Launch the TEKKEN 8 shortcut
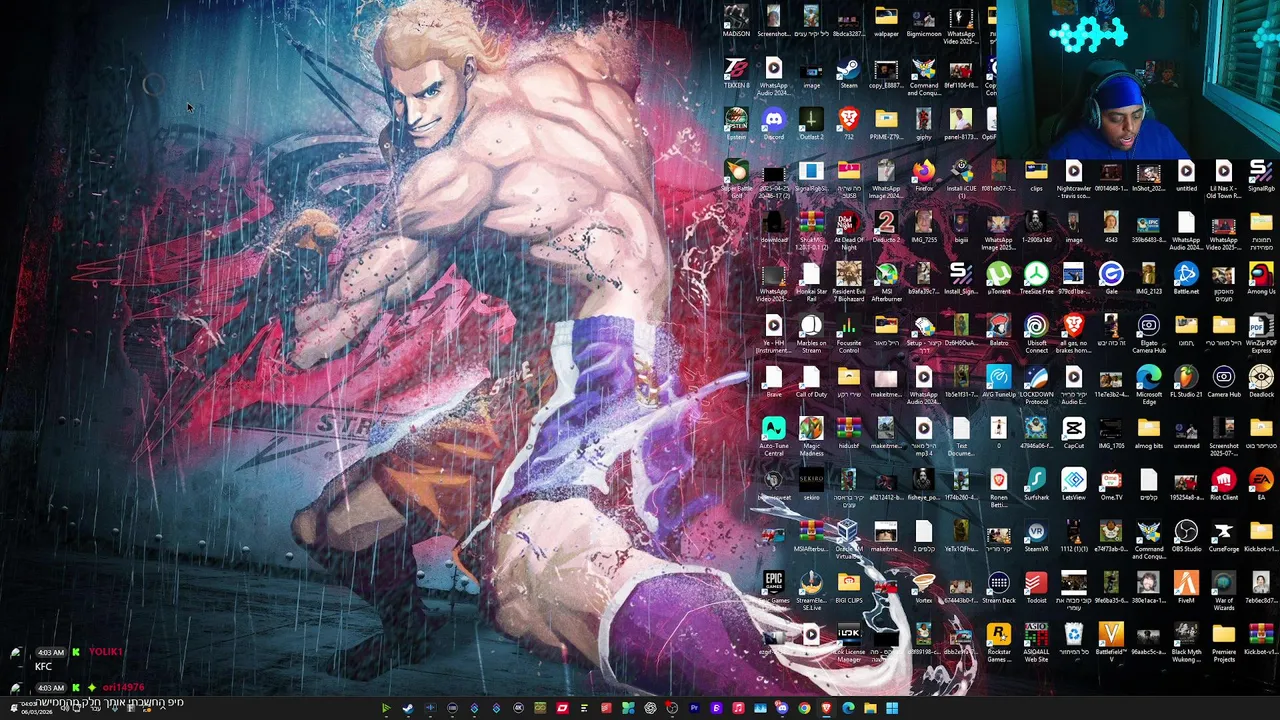Image resolution: width=1280 pixels, height=720 pixels. coord(736,74)
